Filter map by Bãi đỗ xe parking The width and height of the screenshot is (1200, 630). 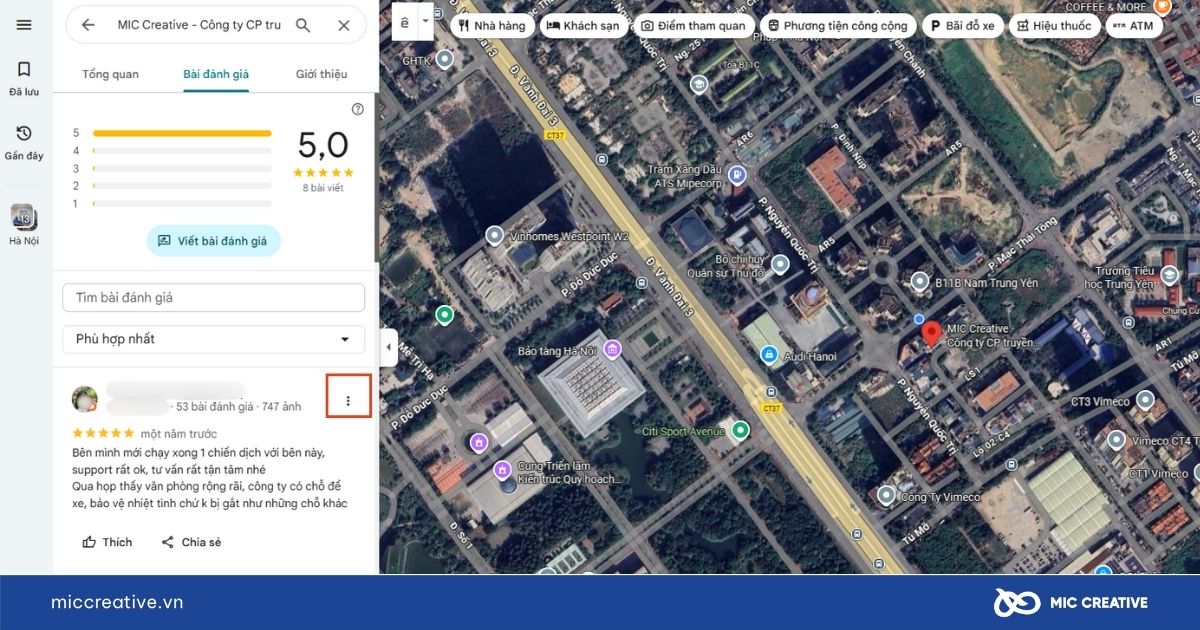(963, 26)
